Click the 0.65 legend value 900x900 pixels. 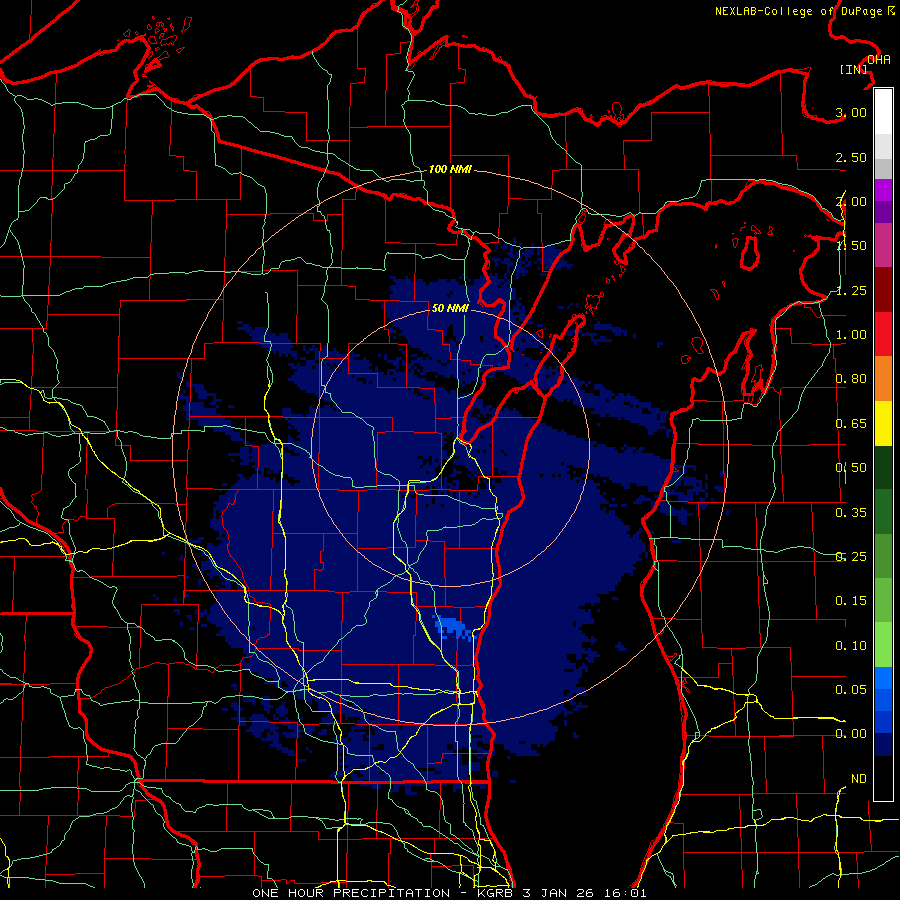(851, 424)
